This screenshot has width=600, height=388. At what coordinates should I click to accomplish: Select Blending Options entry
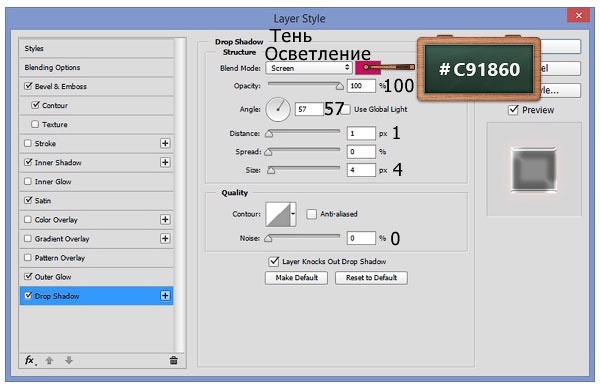pyautogui.click(x=96, y=68)
